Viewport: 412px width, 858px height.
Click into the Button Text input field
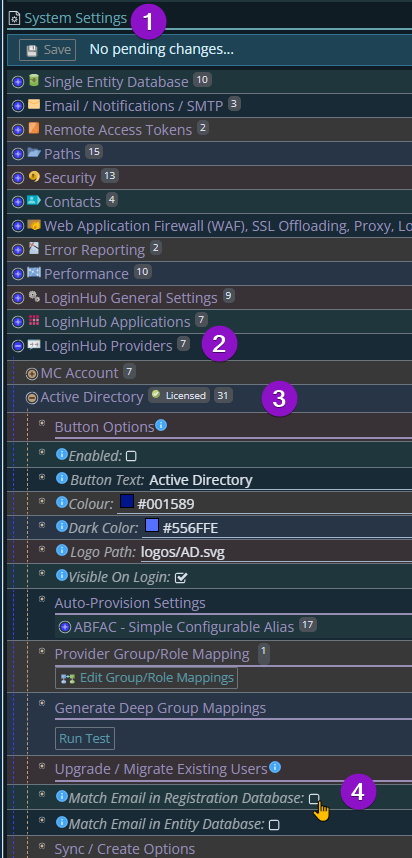(280, 480)
